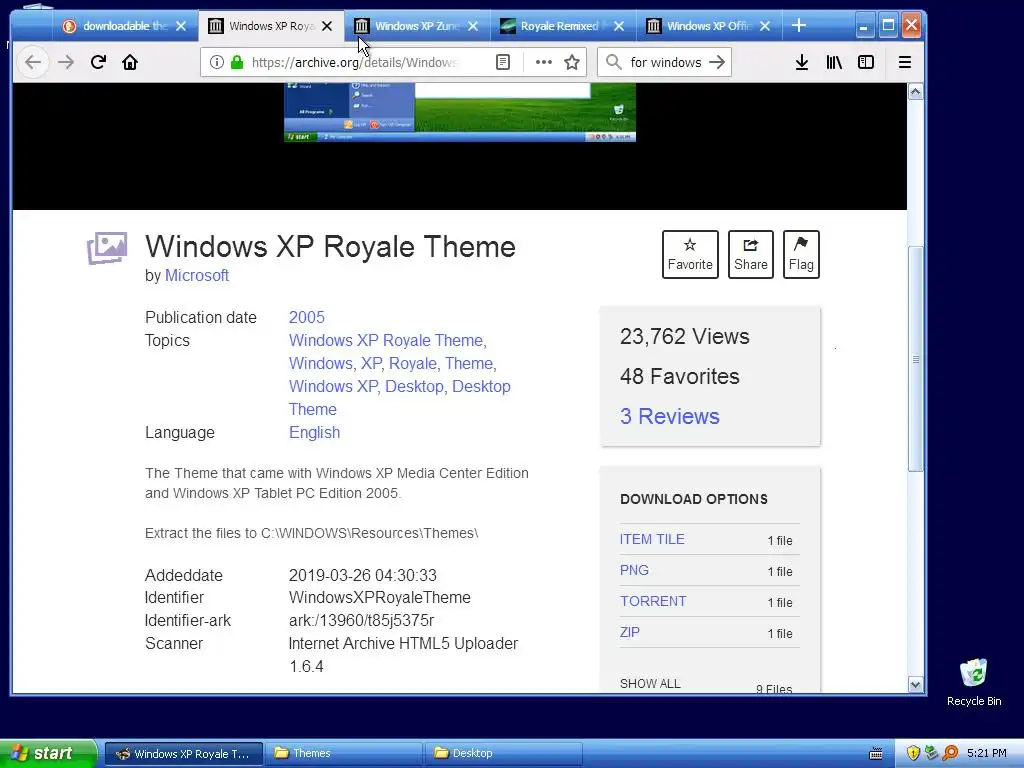Click the theme preview screenshot thumbnail
This screenshot has width=1024, height=768.
[x=460, y=112]
